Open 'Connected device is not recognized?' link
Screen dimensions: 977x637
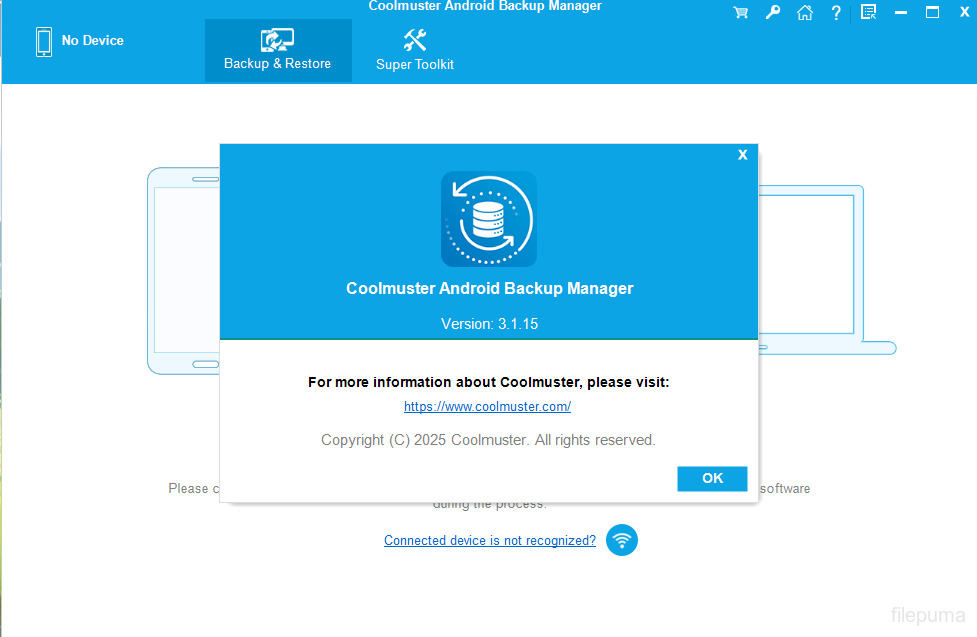[489, 540]
